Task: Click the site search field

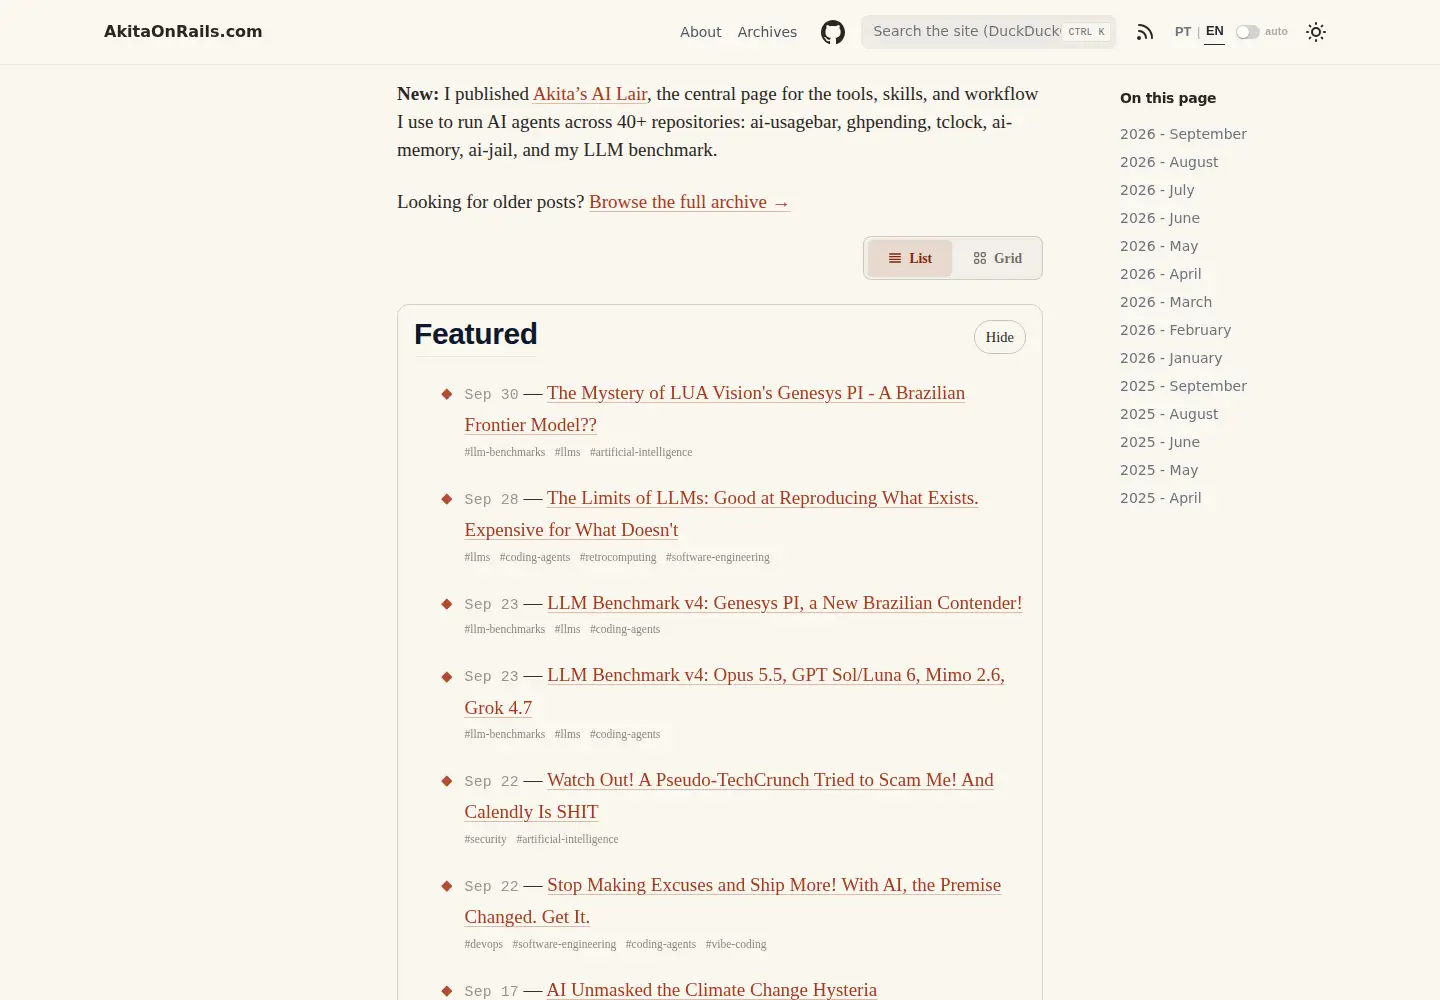Action: (989, 32)
